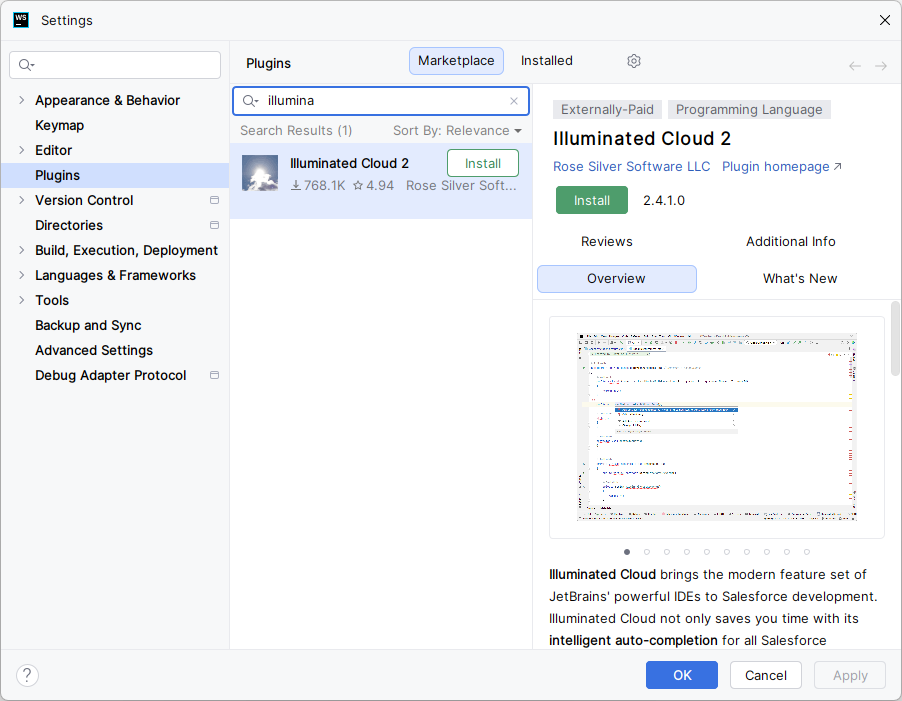Switch to the Marketplace tab
Screen dimensions: 902x701
pyautogui.click(x=456, y=61)
